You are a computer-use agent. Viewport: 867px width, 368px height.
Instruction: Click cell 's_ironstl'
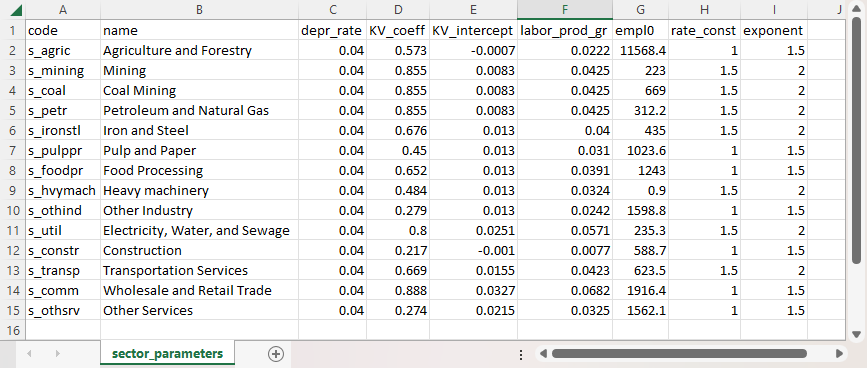pyautogui.click(x=63, y=130)
